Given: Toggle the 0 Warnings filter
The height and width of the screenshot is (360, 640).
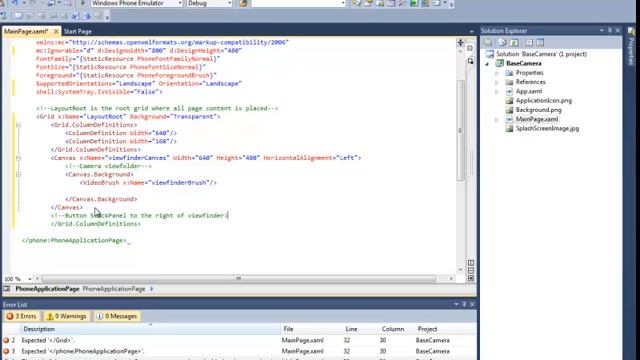Looking at the screenshot, I should click(x=66, y=316).
